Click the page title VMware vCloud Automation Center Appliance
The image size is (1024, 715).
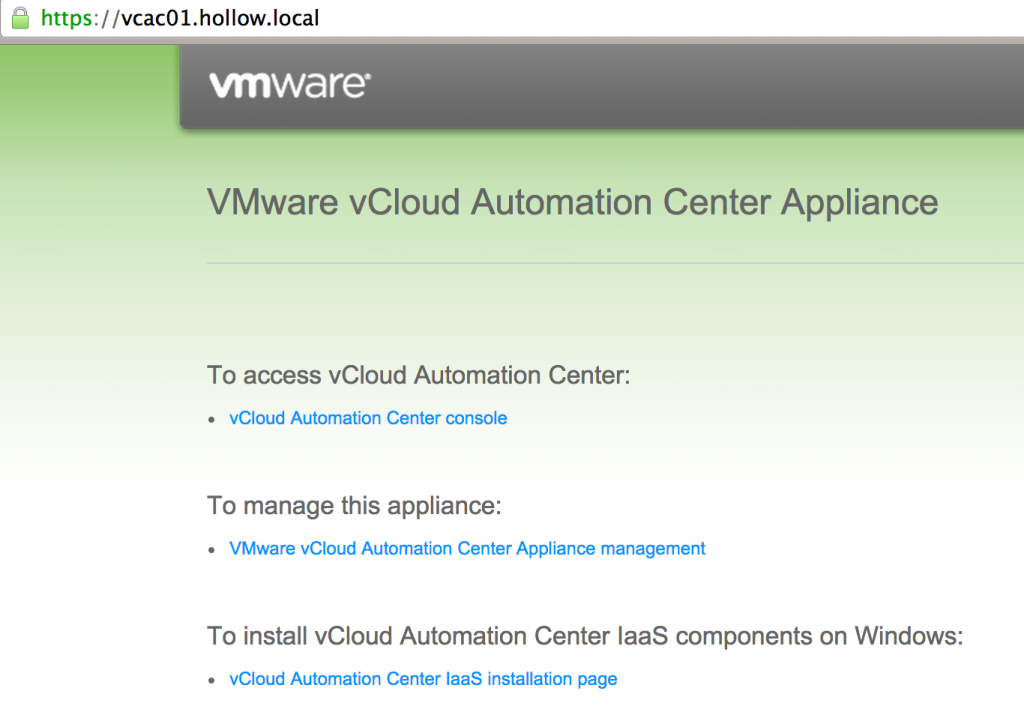click(571, 202)
